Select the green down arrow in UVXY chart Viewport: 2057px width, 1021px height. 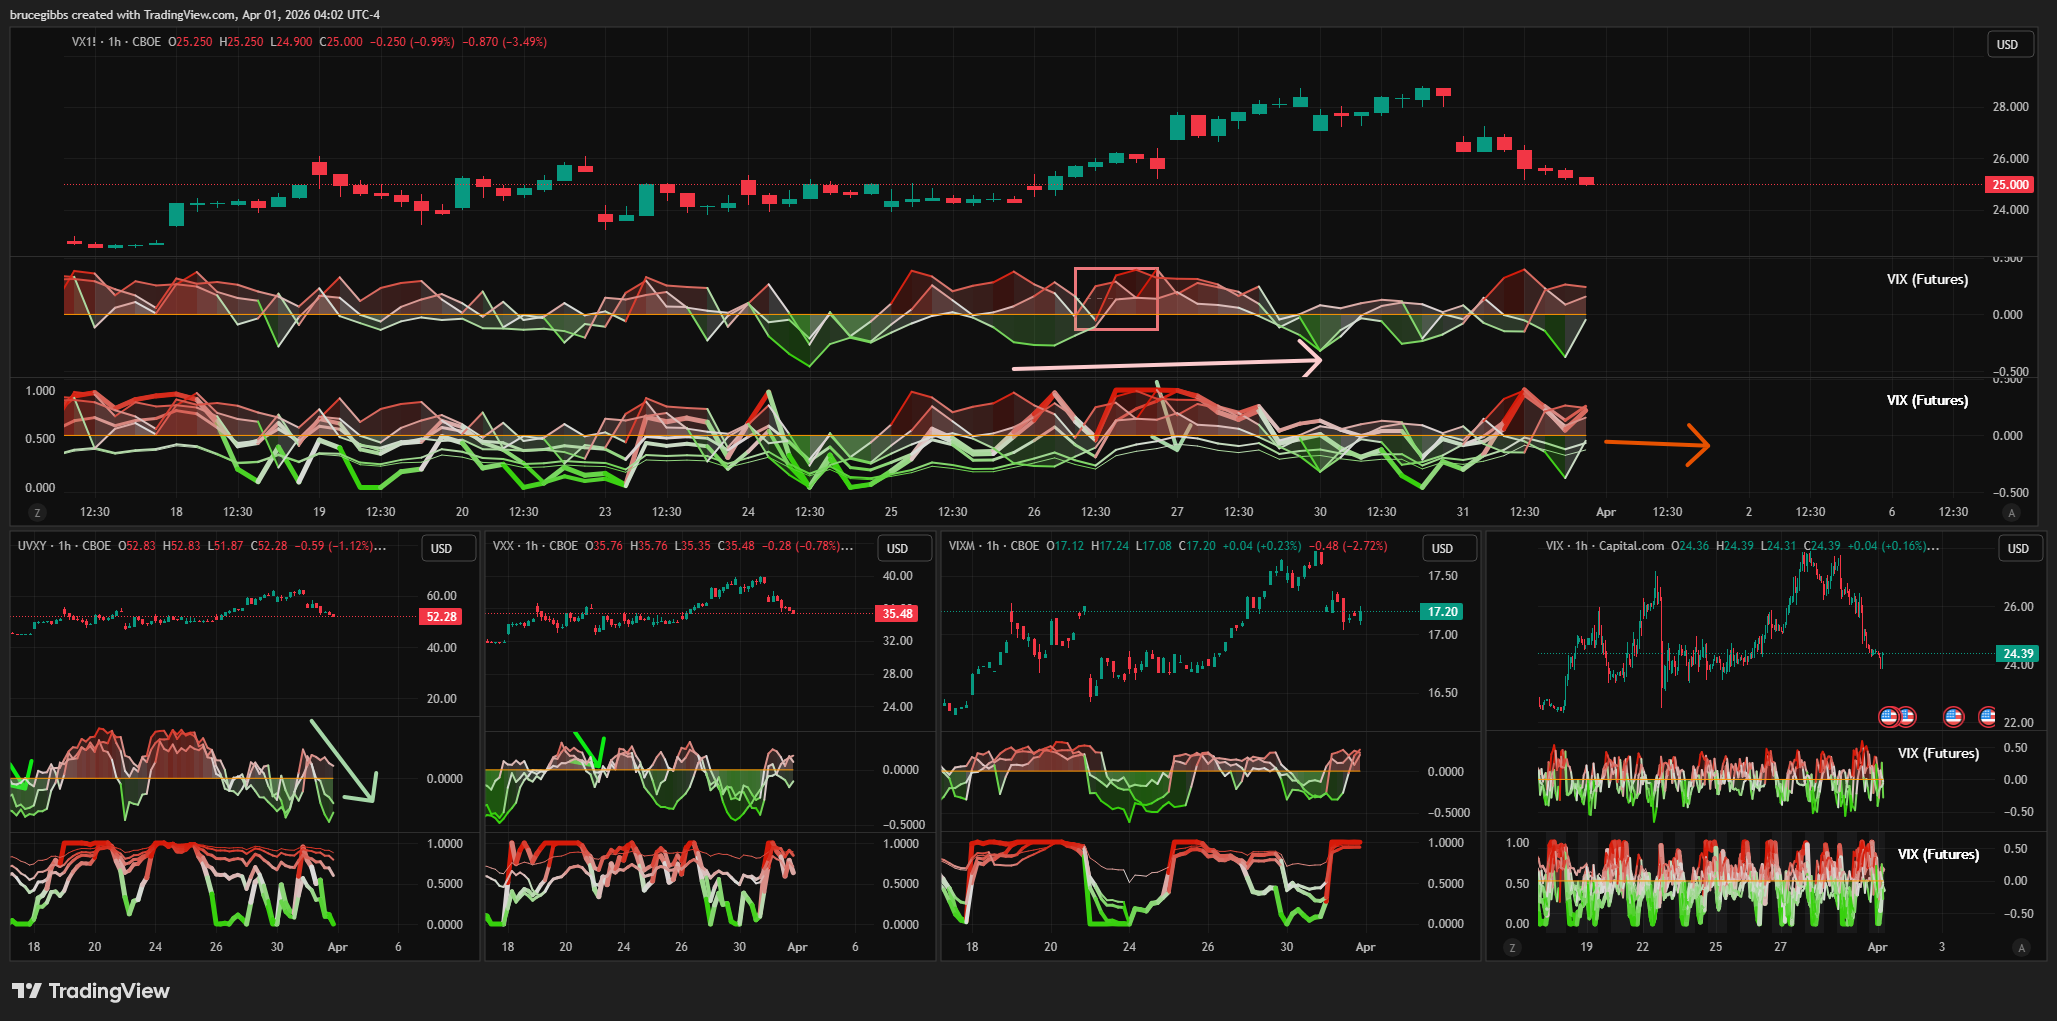344,762
